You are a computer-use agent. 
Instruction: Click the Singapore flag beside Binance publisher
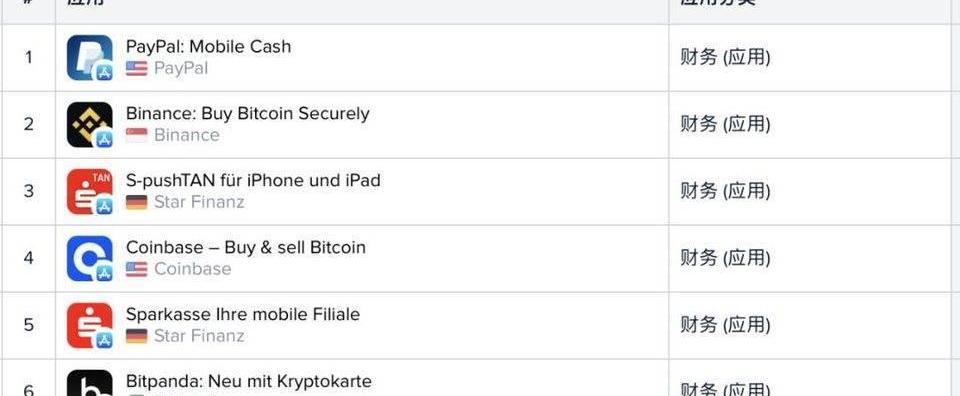click(137, 135)
